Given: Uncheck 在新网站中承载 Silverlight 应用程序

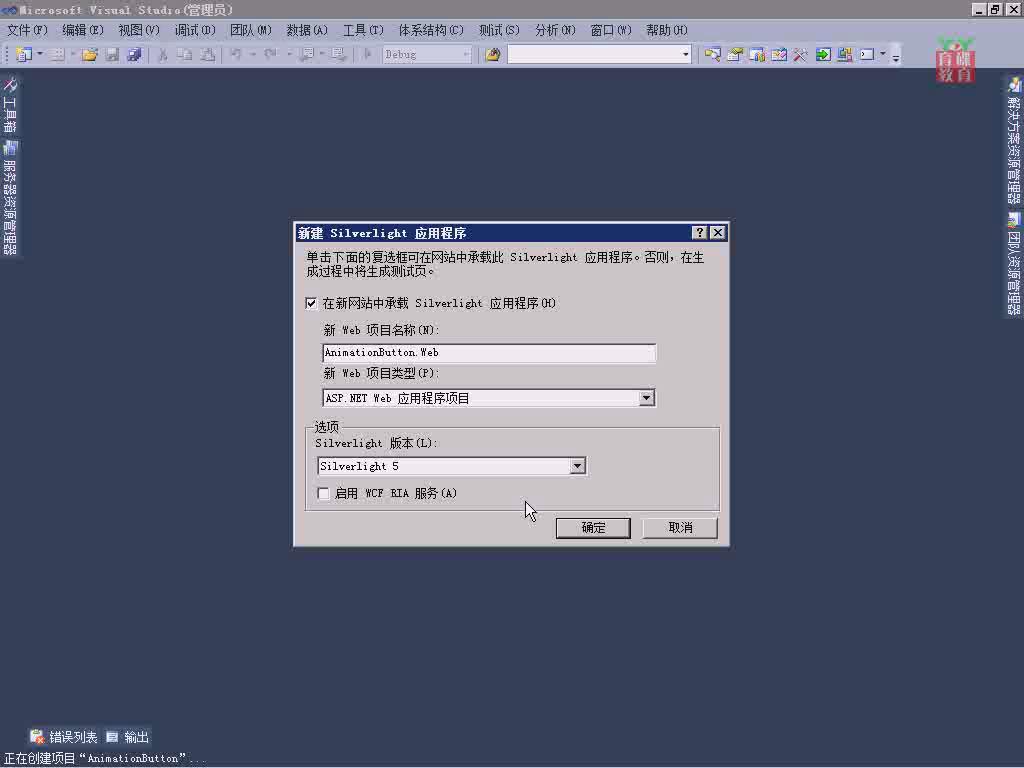Looking at the screenshot, I should (x=312, y=304).
